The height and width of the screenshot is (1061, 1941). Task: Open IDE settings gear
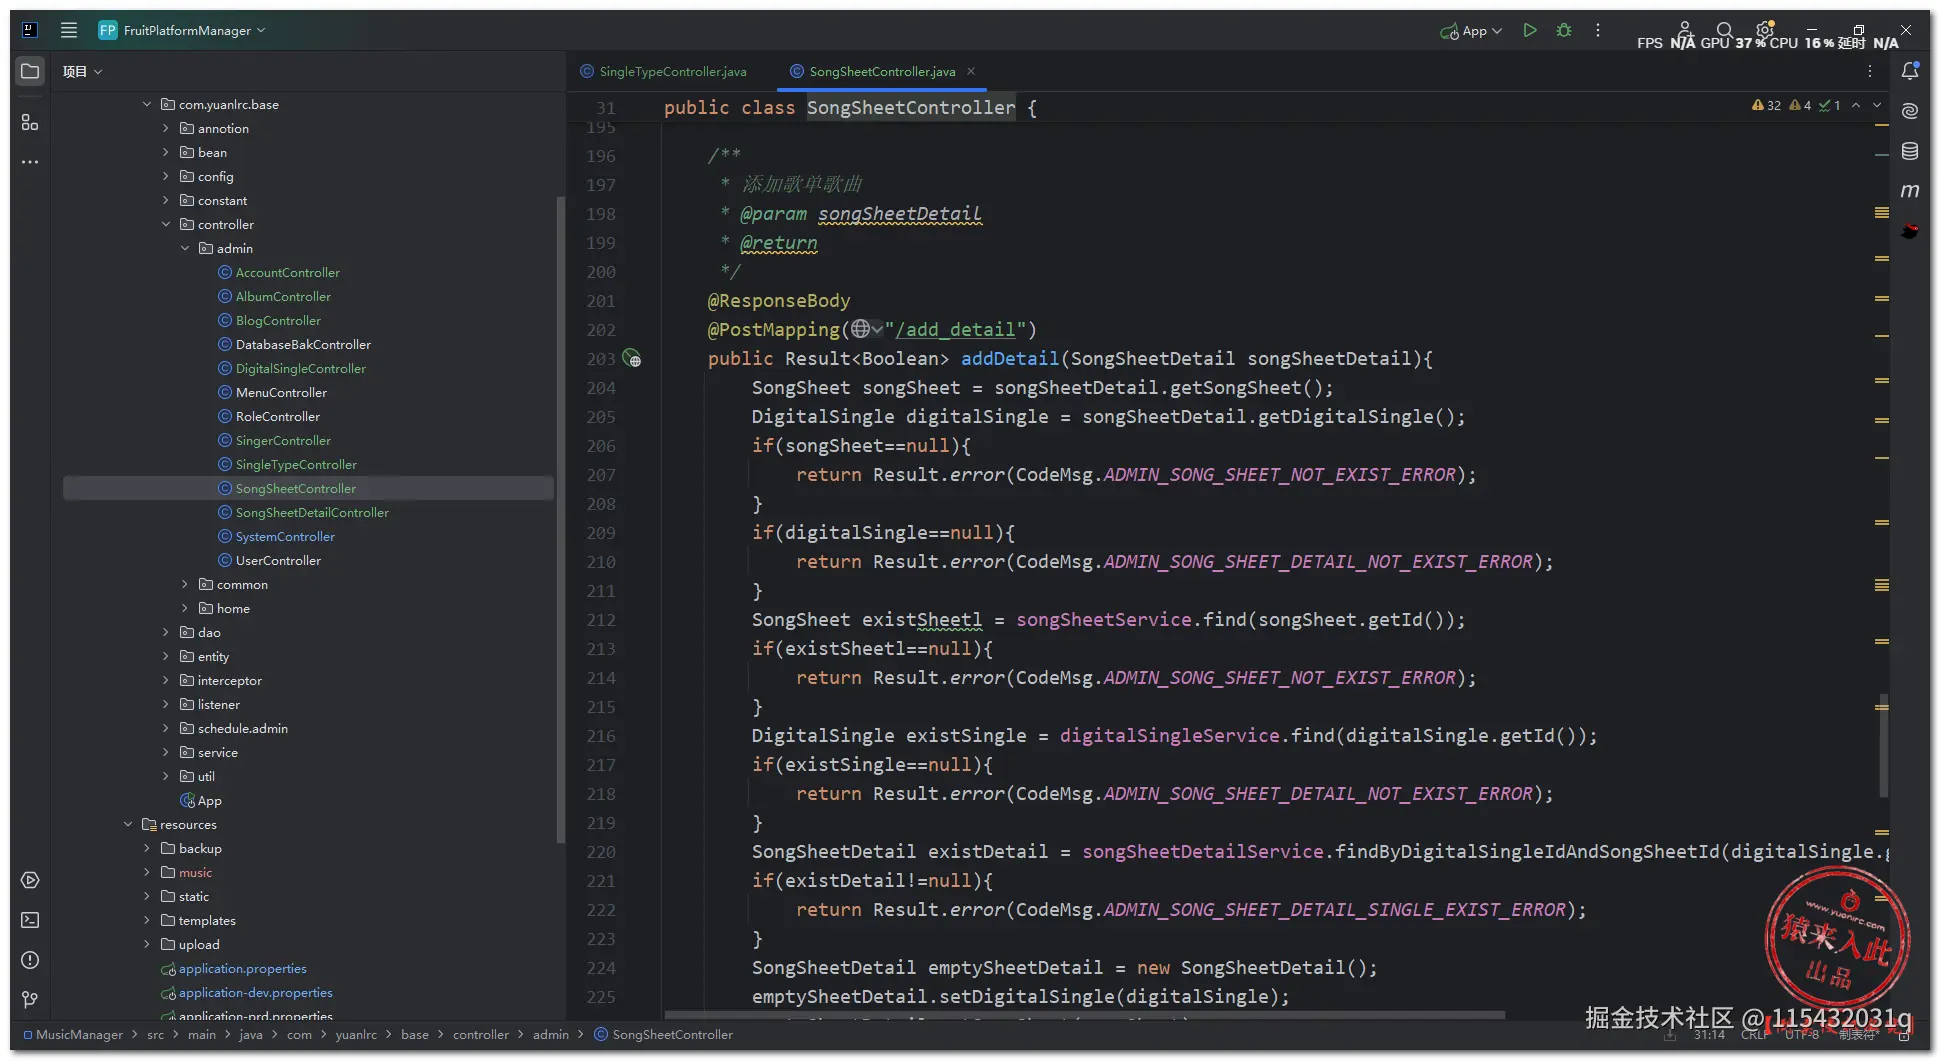1765,30
